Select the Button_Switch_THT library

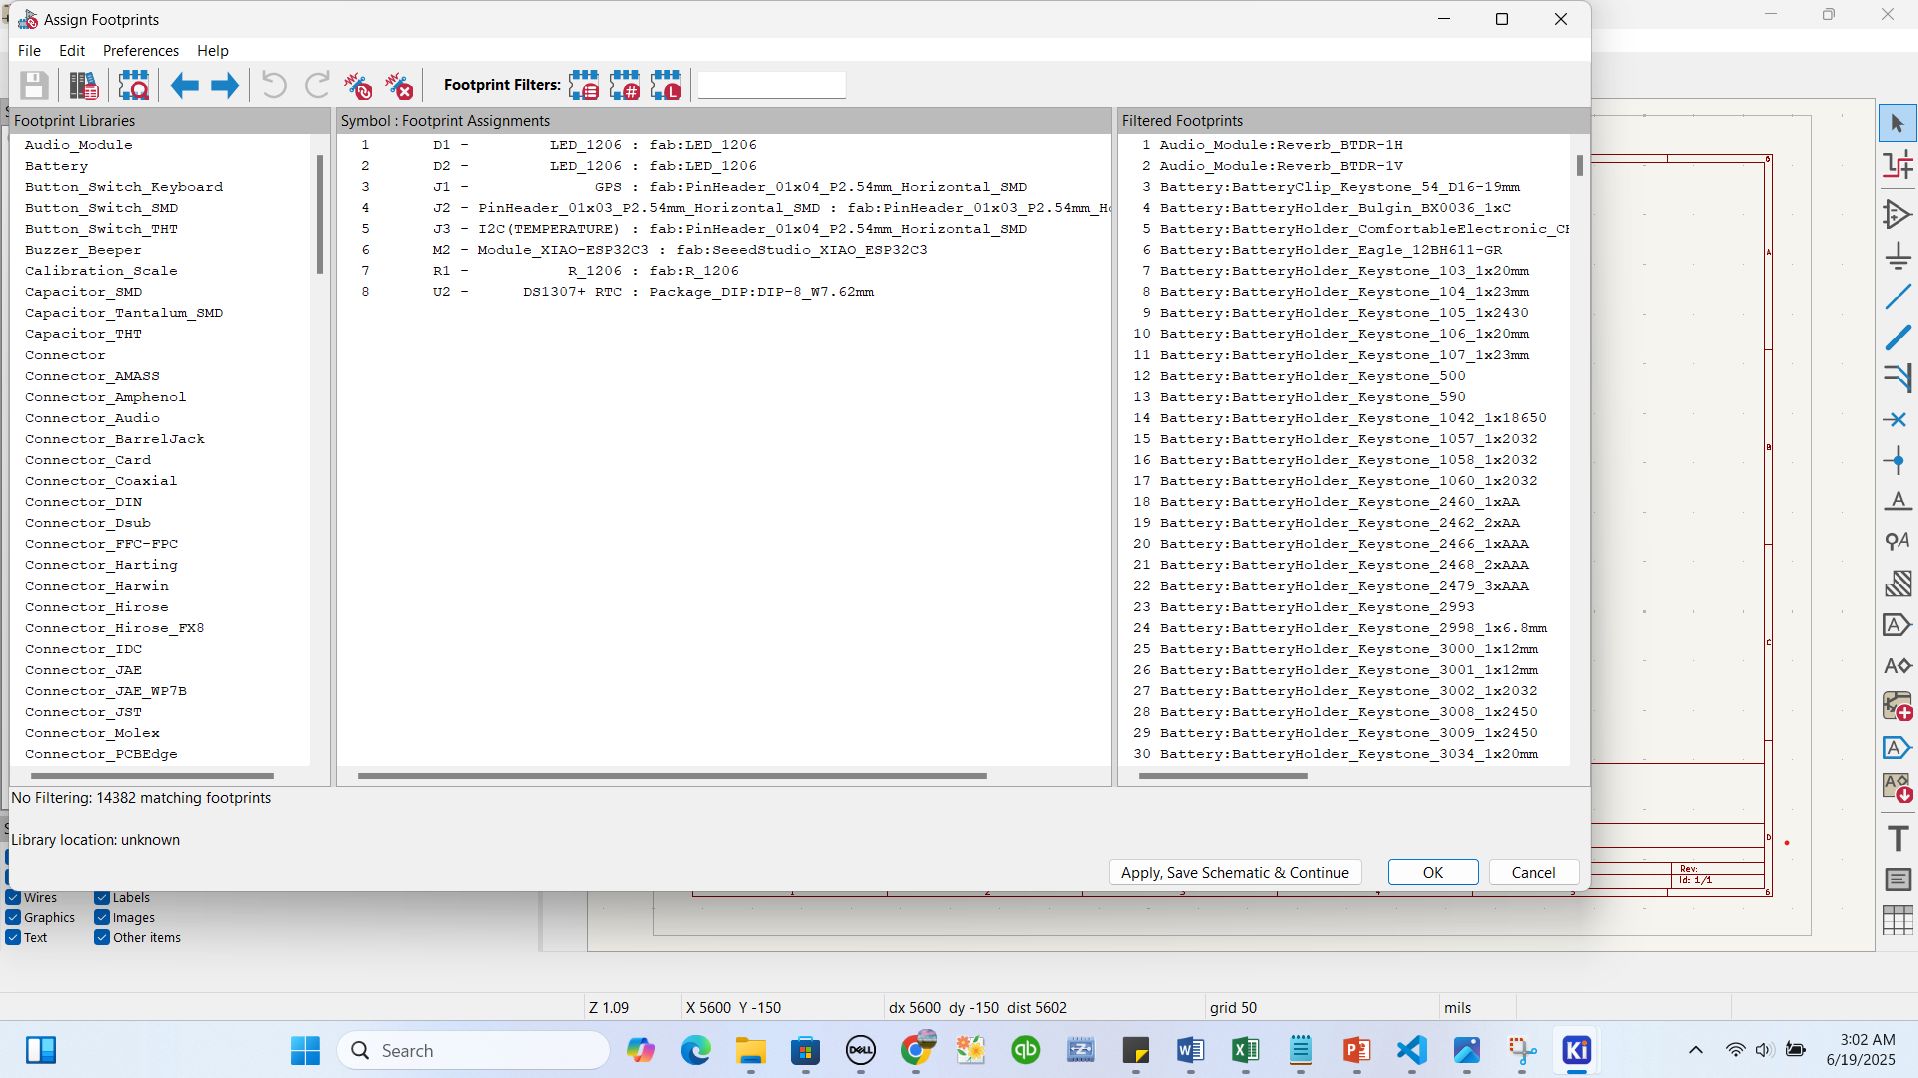(x=101, y=229)
